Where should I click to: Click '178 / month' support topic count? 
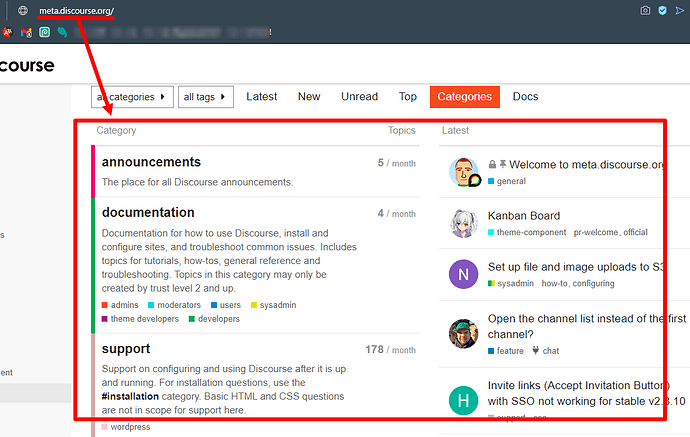[390, 350]
